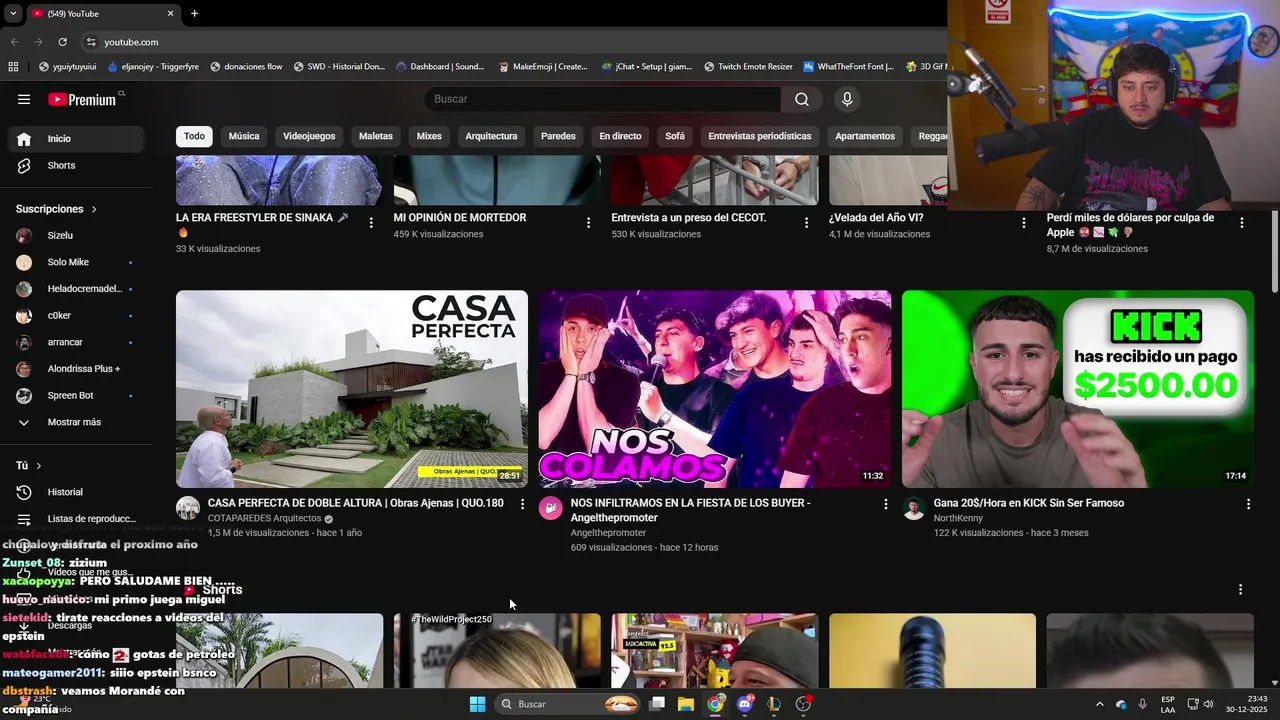Play the CASA PERFECTA video thumbnail

[x=352, y=389]
